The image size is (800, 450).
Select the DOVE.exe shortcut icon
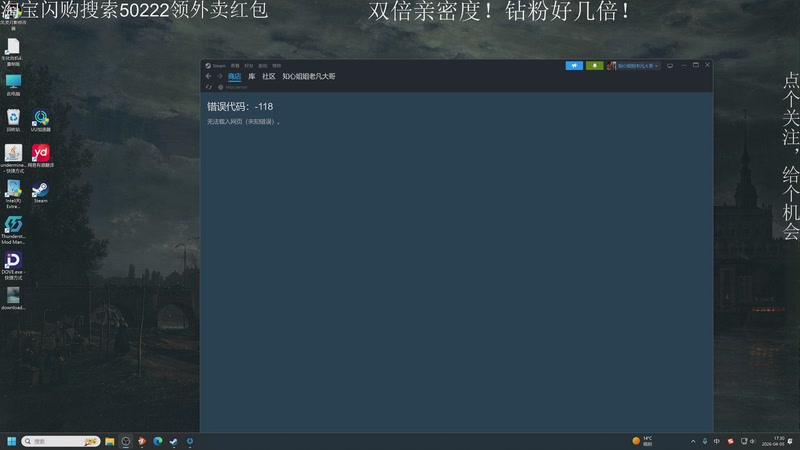(13, 265)
